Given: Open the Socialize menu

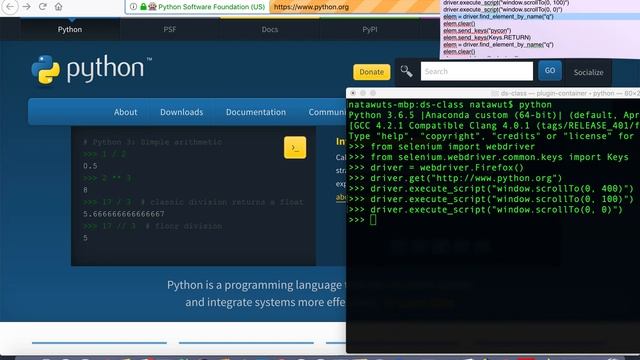Looking at the screenshot, I should click(x=588, y=72).
